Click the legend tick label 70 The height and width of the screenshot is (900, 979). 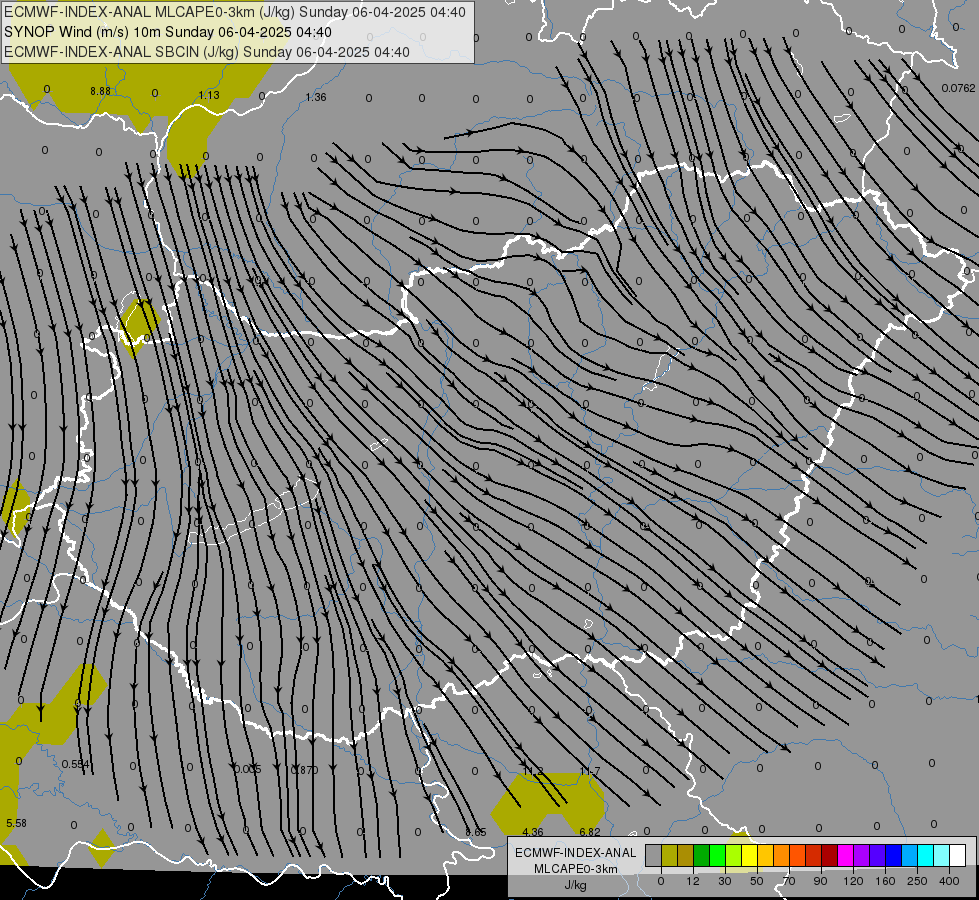(x=789, y=881)
